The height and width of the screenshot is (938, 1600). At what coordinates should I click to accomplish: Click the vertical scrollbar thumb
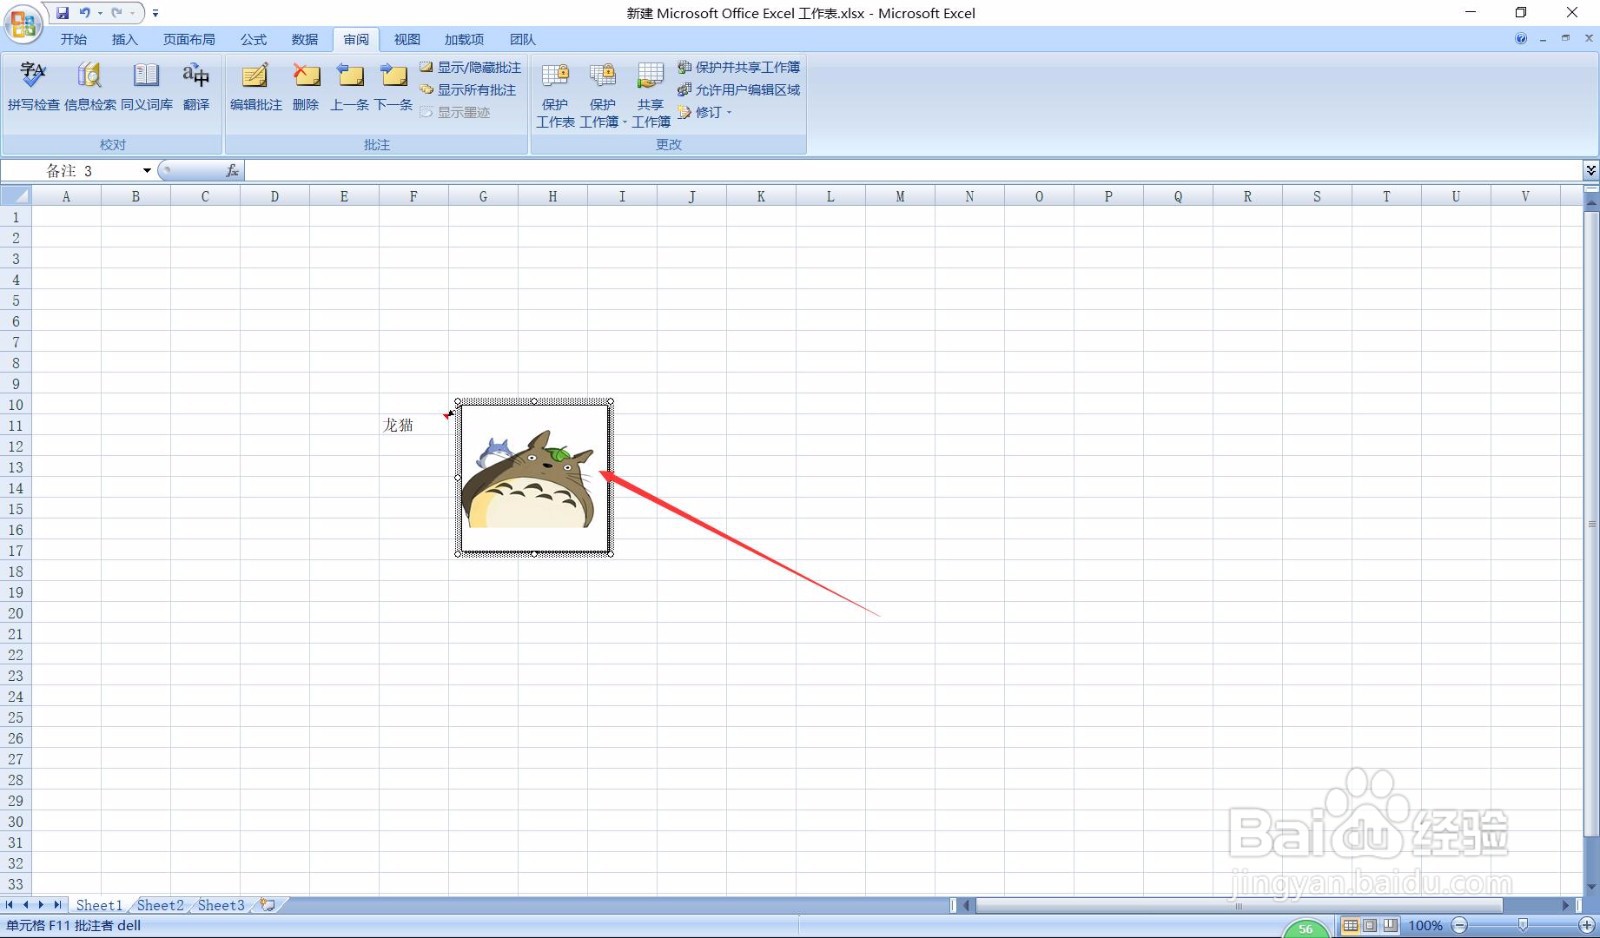[x=1591, y=523]
